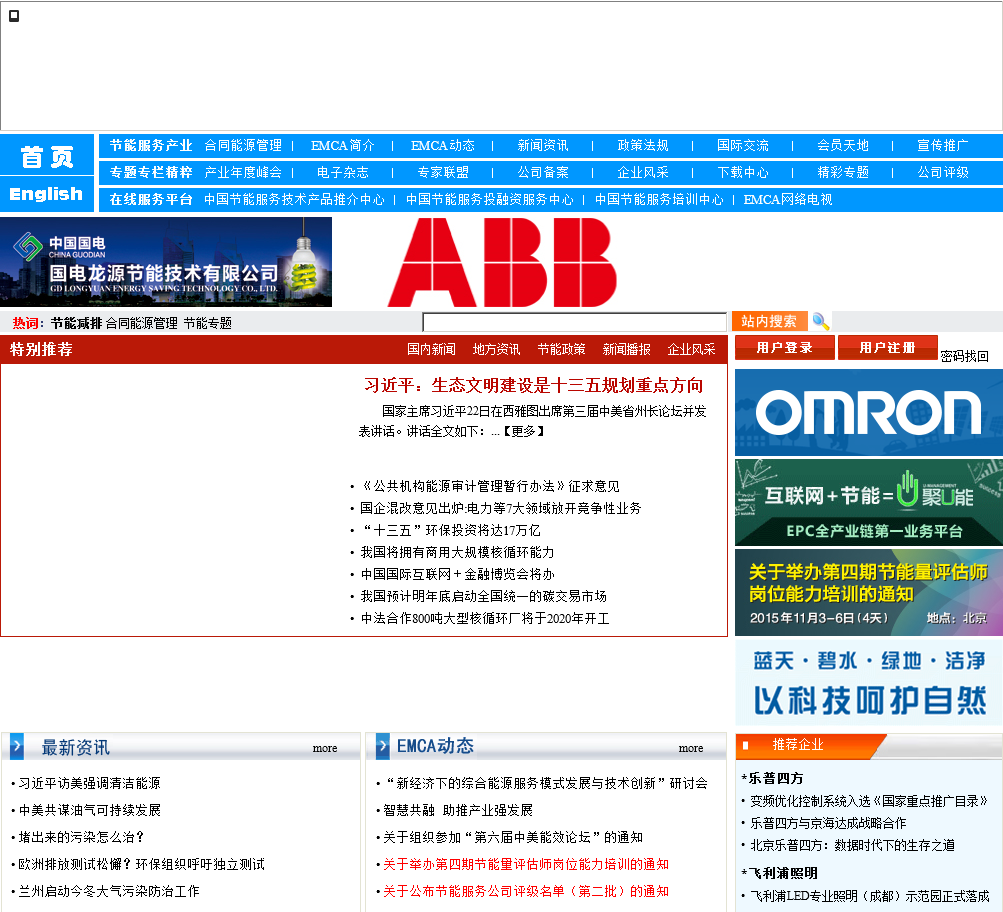Click hot word 节能减排
Image resolution: width=1003 pixels, height=912 pixels.
pyautogui.click(x=76, y=323)
